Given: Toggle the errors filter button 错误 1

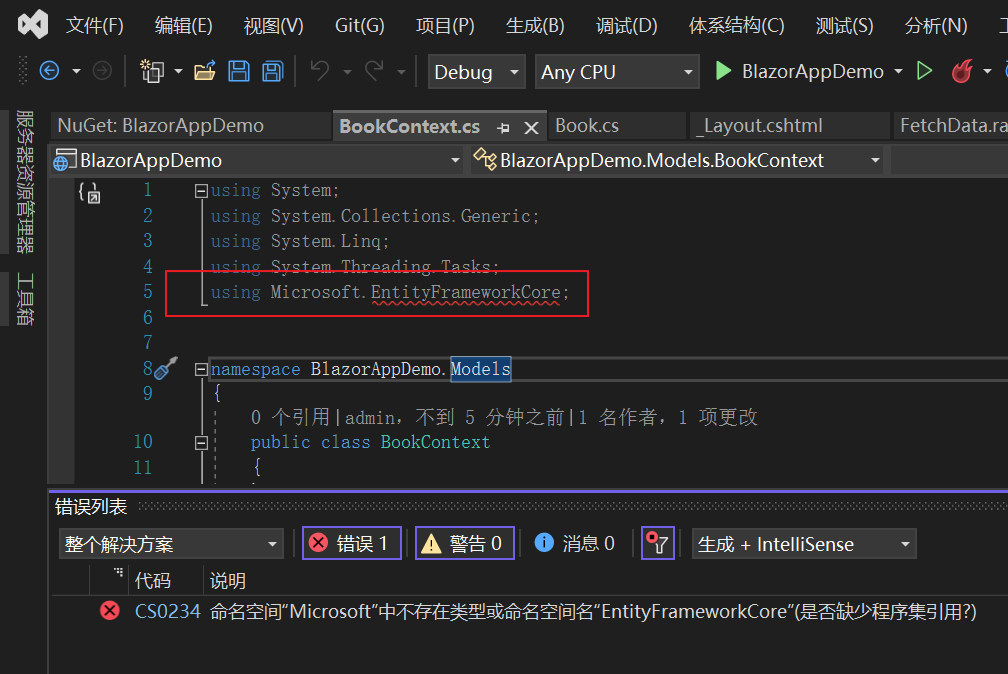Looking at the screenshot, I should coord(352,543).
